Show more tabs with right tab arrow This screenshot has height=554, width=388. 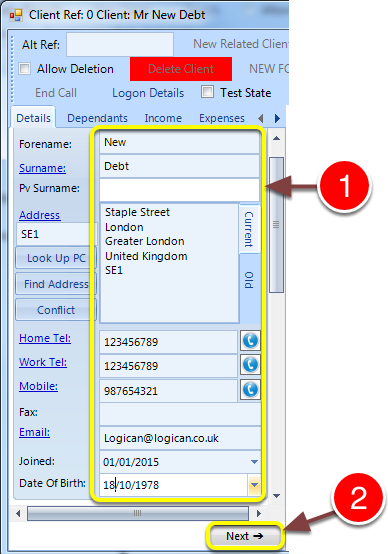point(277,118)
